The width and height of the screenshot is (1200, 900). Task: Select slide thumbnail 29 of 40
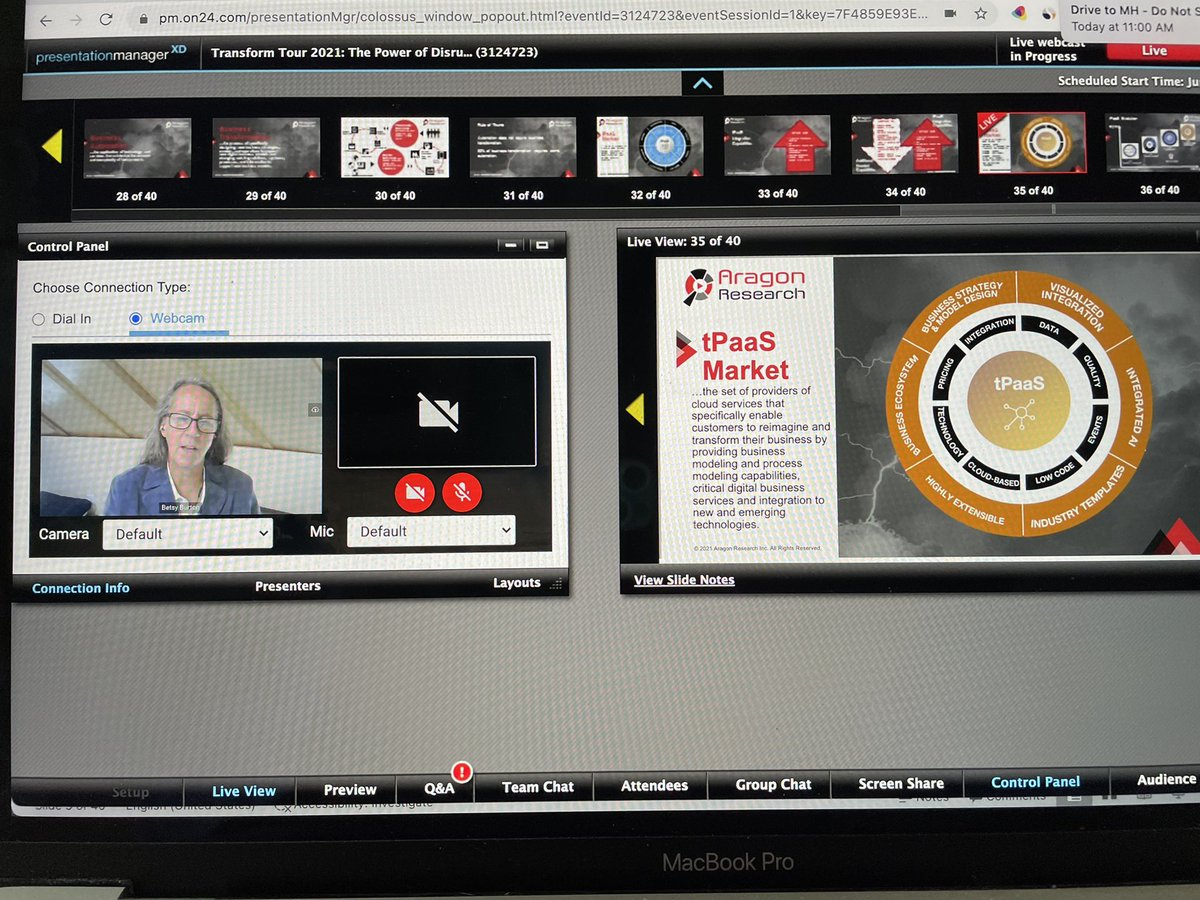click(266, 148)
